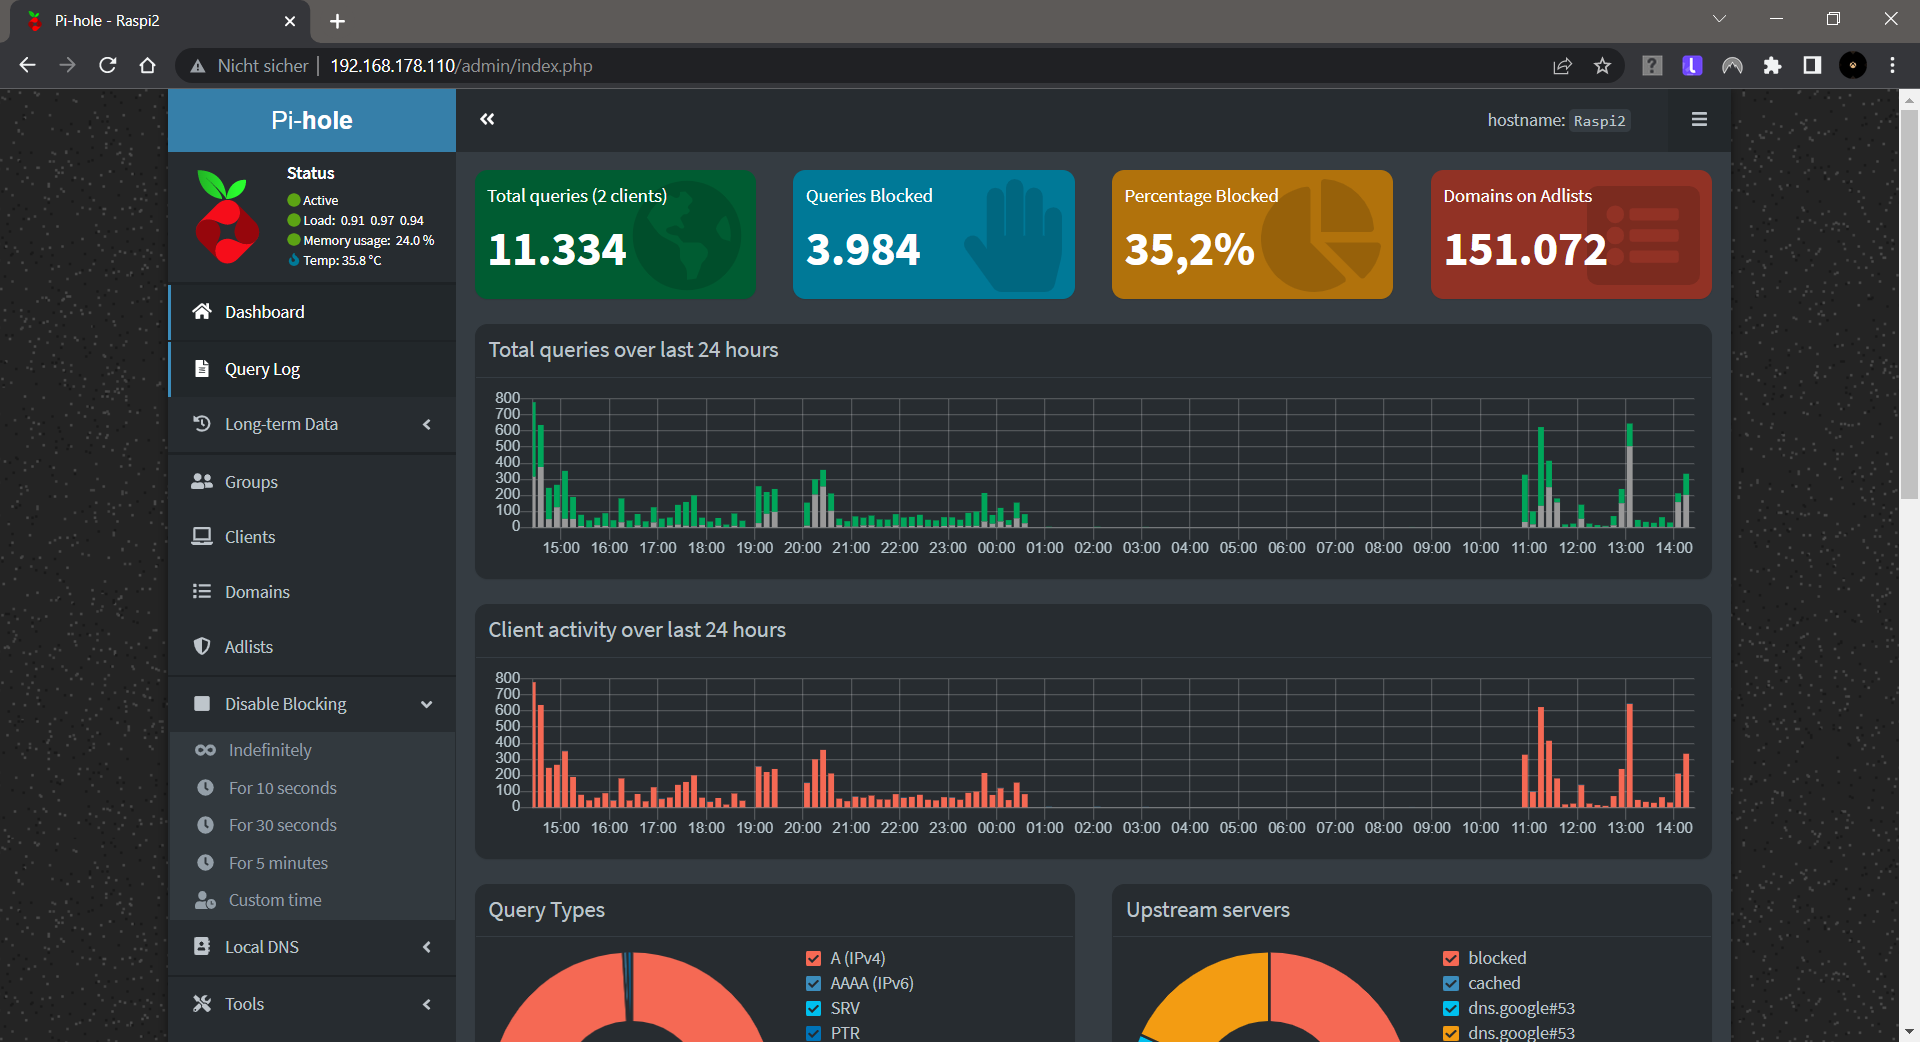Open the hamburger menu next to hostname
The width and height of the screenshot is (1920, 1042).
(1698, 120)
